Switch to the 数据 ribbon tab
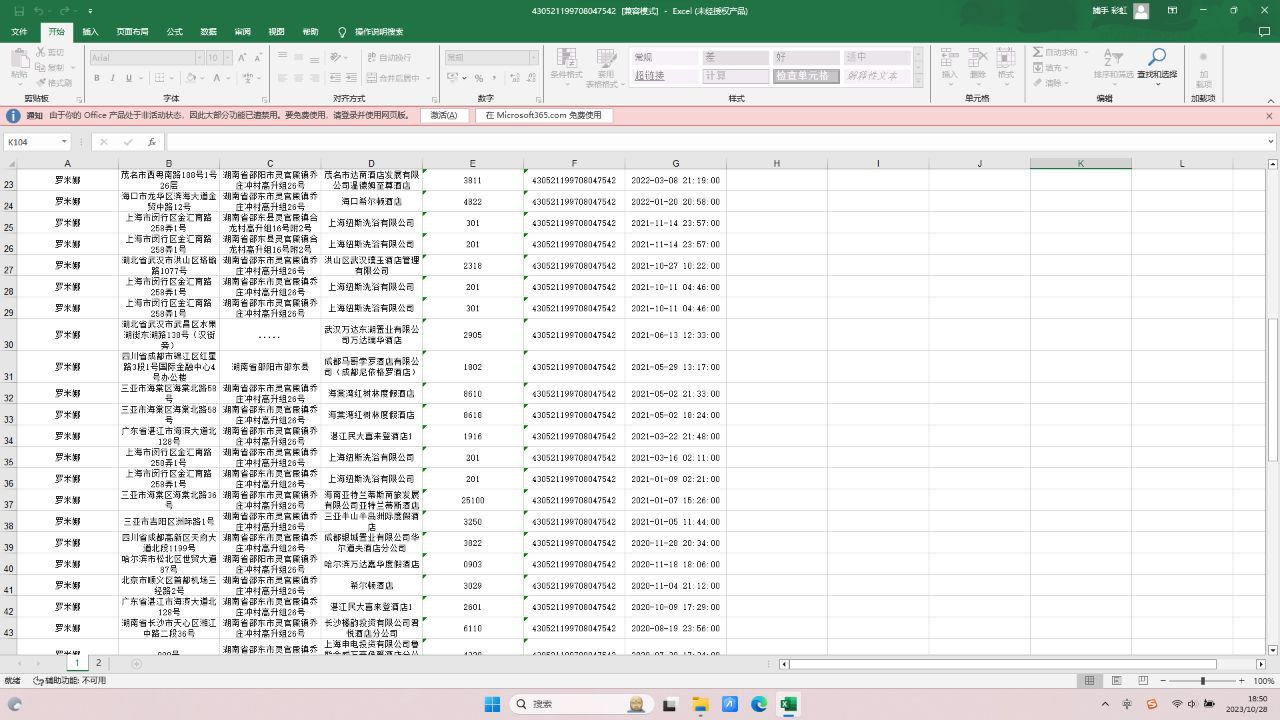The height and width of the screenshot is (720, 1280). pos(208,32)
